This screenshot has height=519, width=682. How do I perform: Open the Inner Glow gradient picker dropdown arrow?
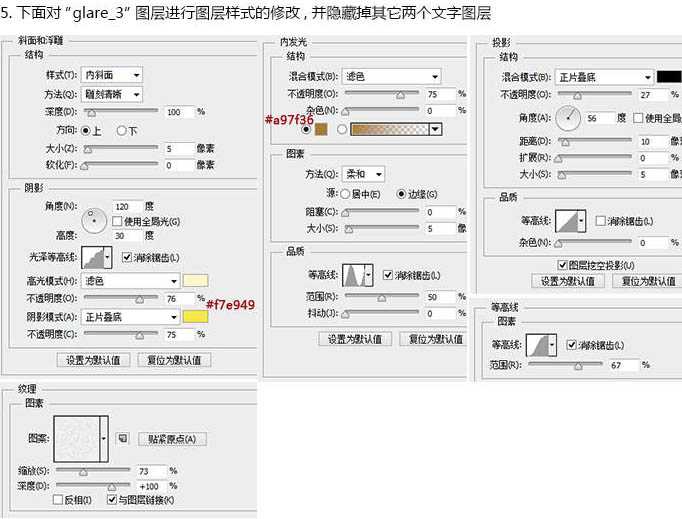[435, 129]
